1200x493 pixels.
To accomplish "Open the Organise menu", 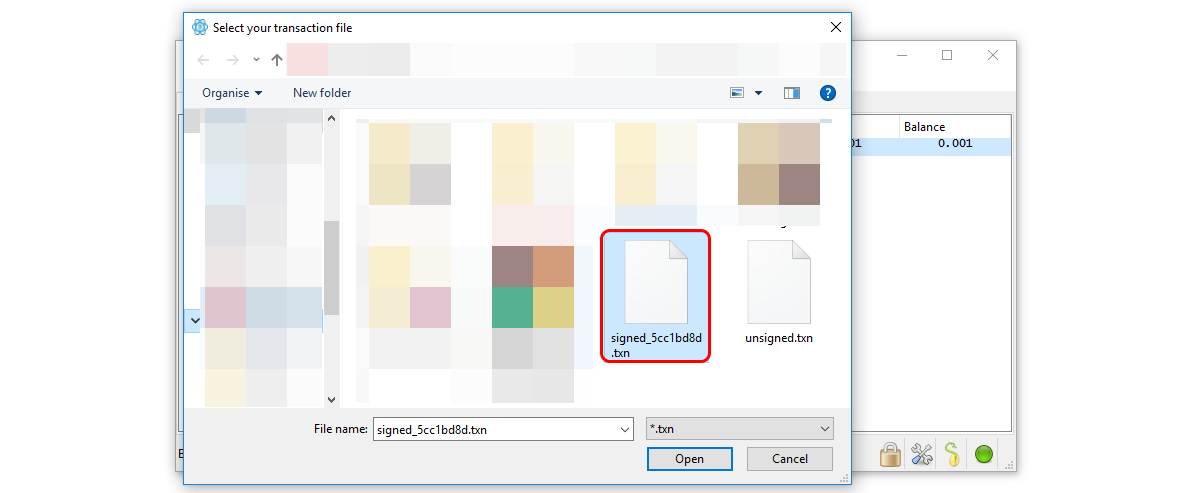I will point(232,93).
